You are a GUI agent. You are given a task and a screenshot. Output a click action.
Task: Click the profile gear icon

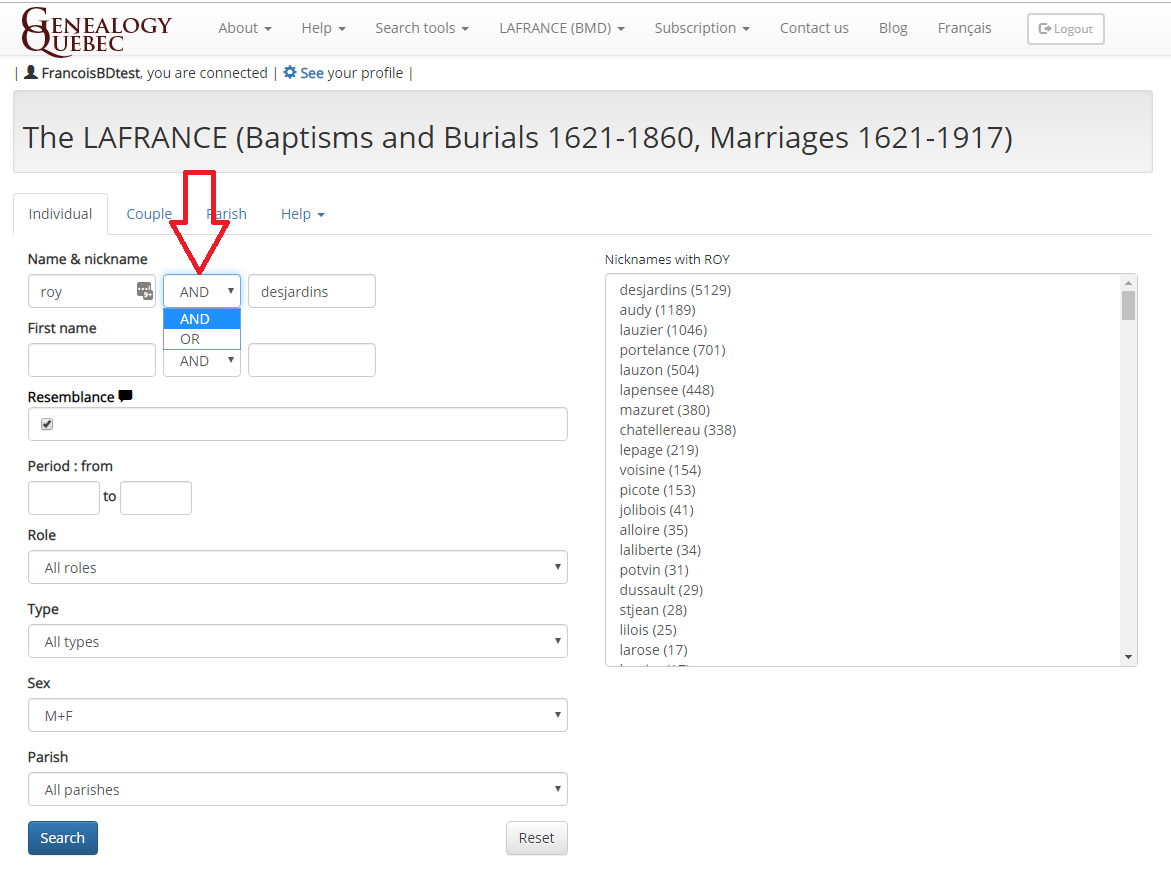click(290, 72)
